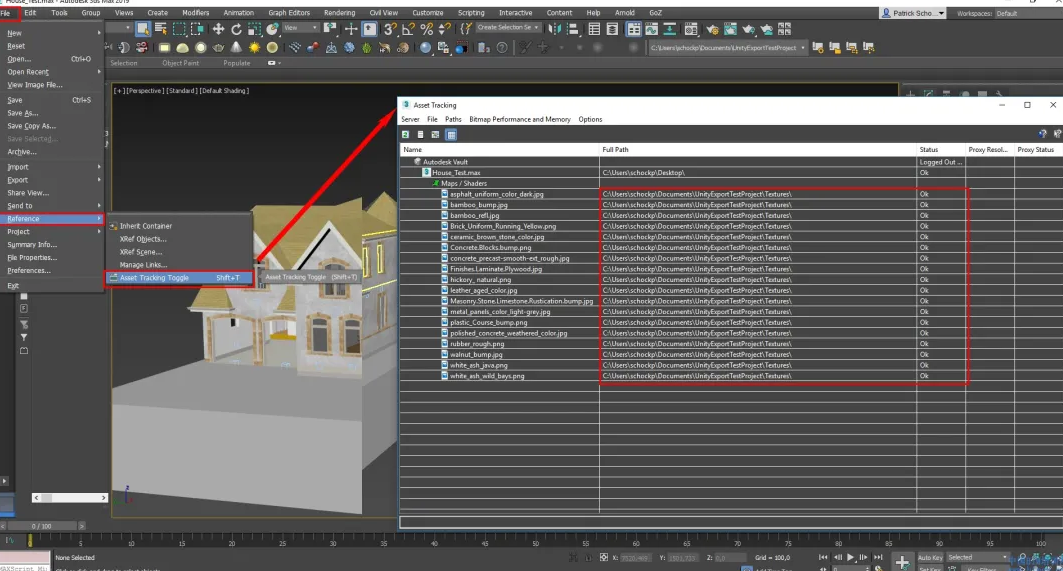Image resolution: width=1063 pixels, height=571 pixels.
Task: Select the Object Paint ribbon tab
Action: 180,63
